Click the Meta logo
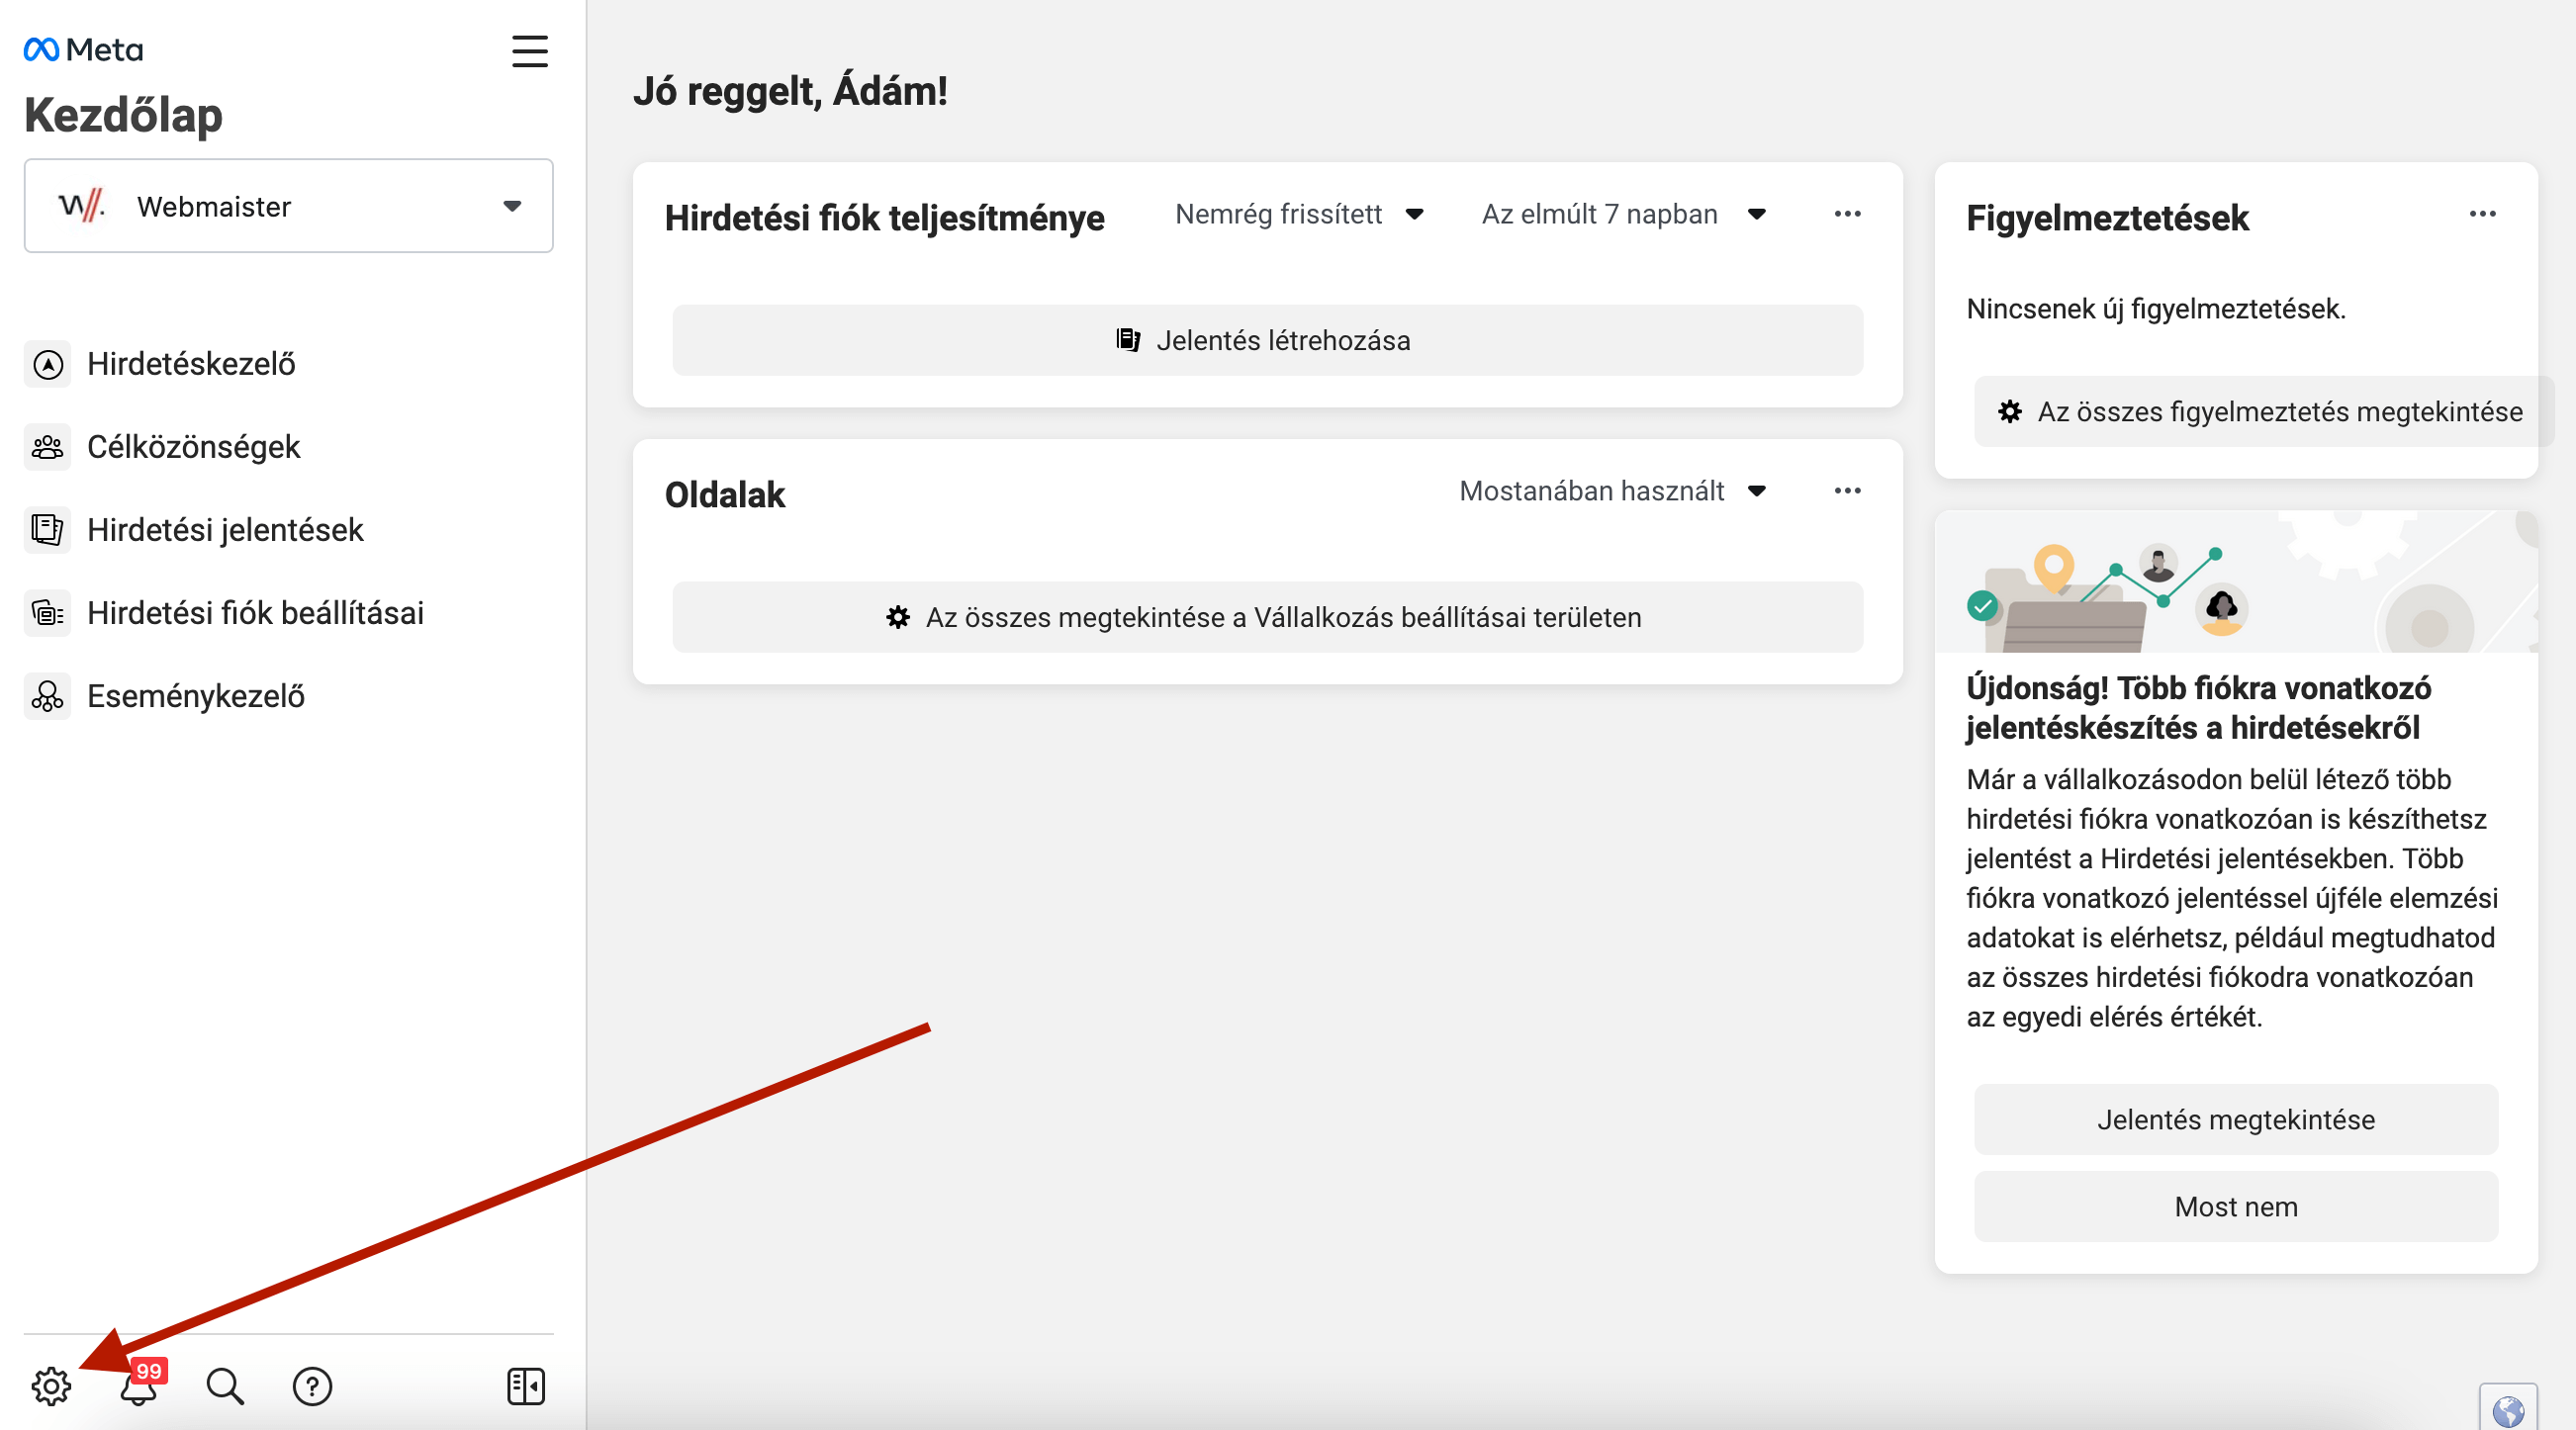2576x1430 pixels. (x=84, y=49)
